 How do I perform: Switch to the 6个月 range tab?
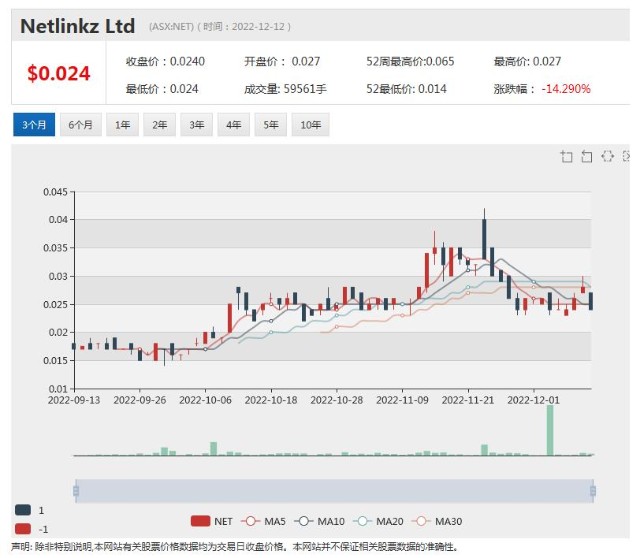coord(80,124)
